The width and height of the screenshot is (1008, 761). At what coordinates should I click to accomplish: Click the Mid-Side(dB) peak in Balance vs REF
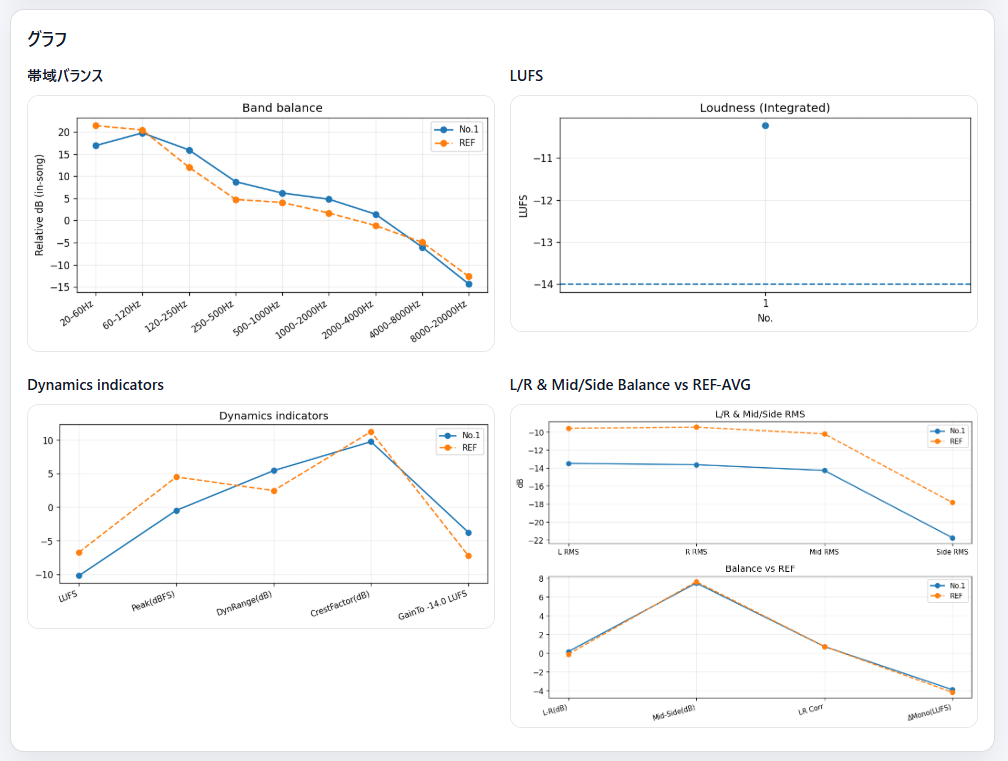[x=696, y=582]
